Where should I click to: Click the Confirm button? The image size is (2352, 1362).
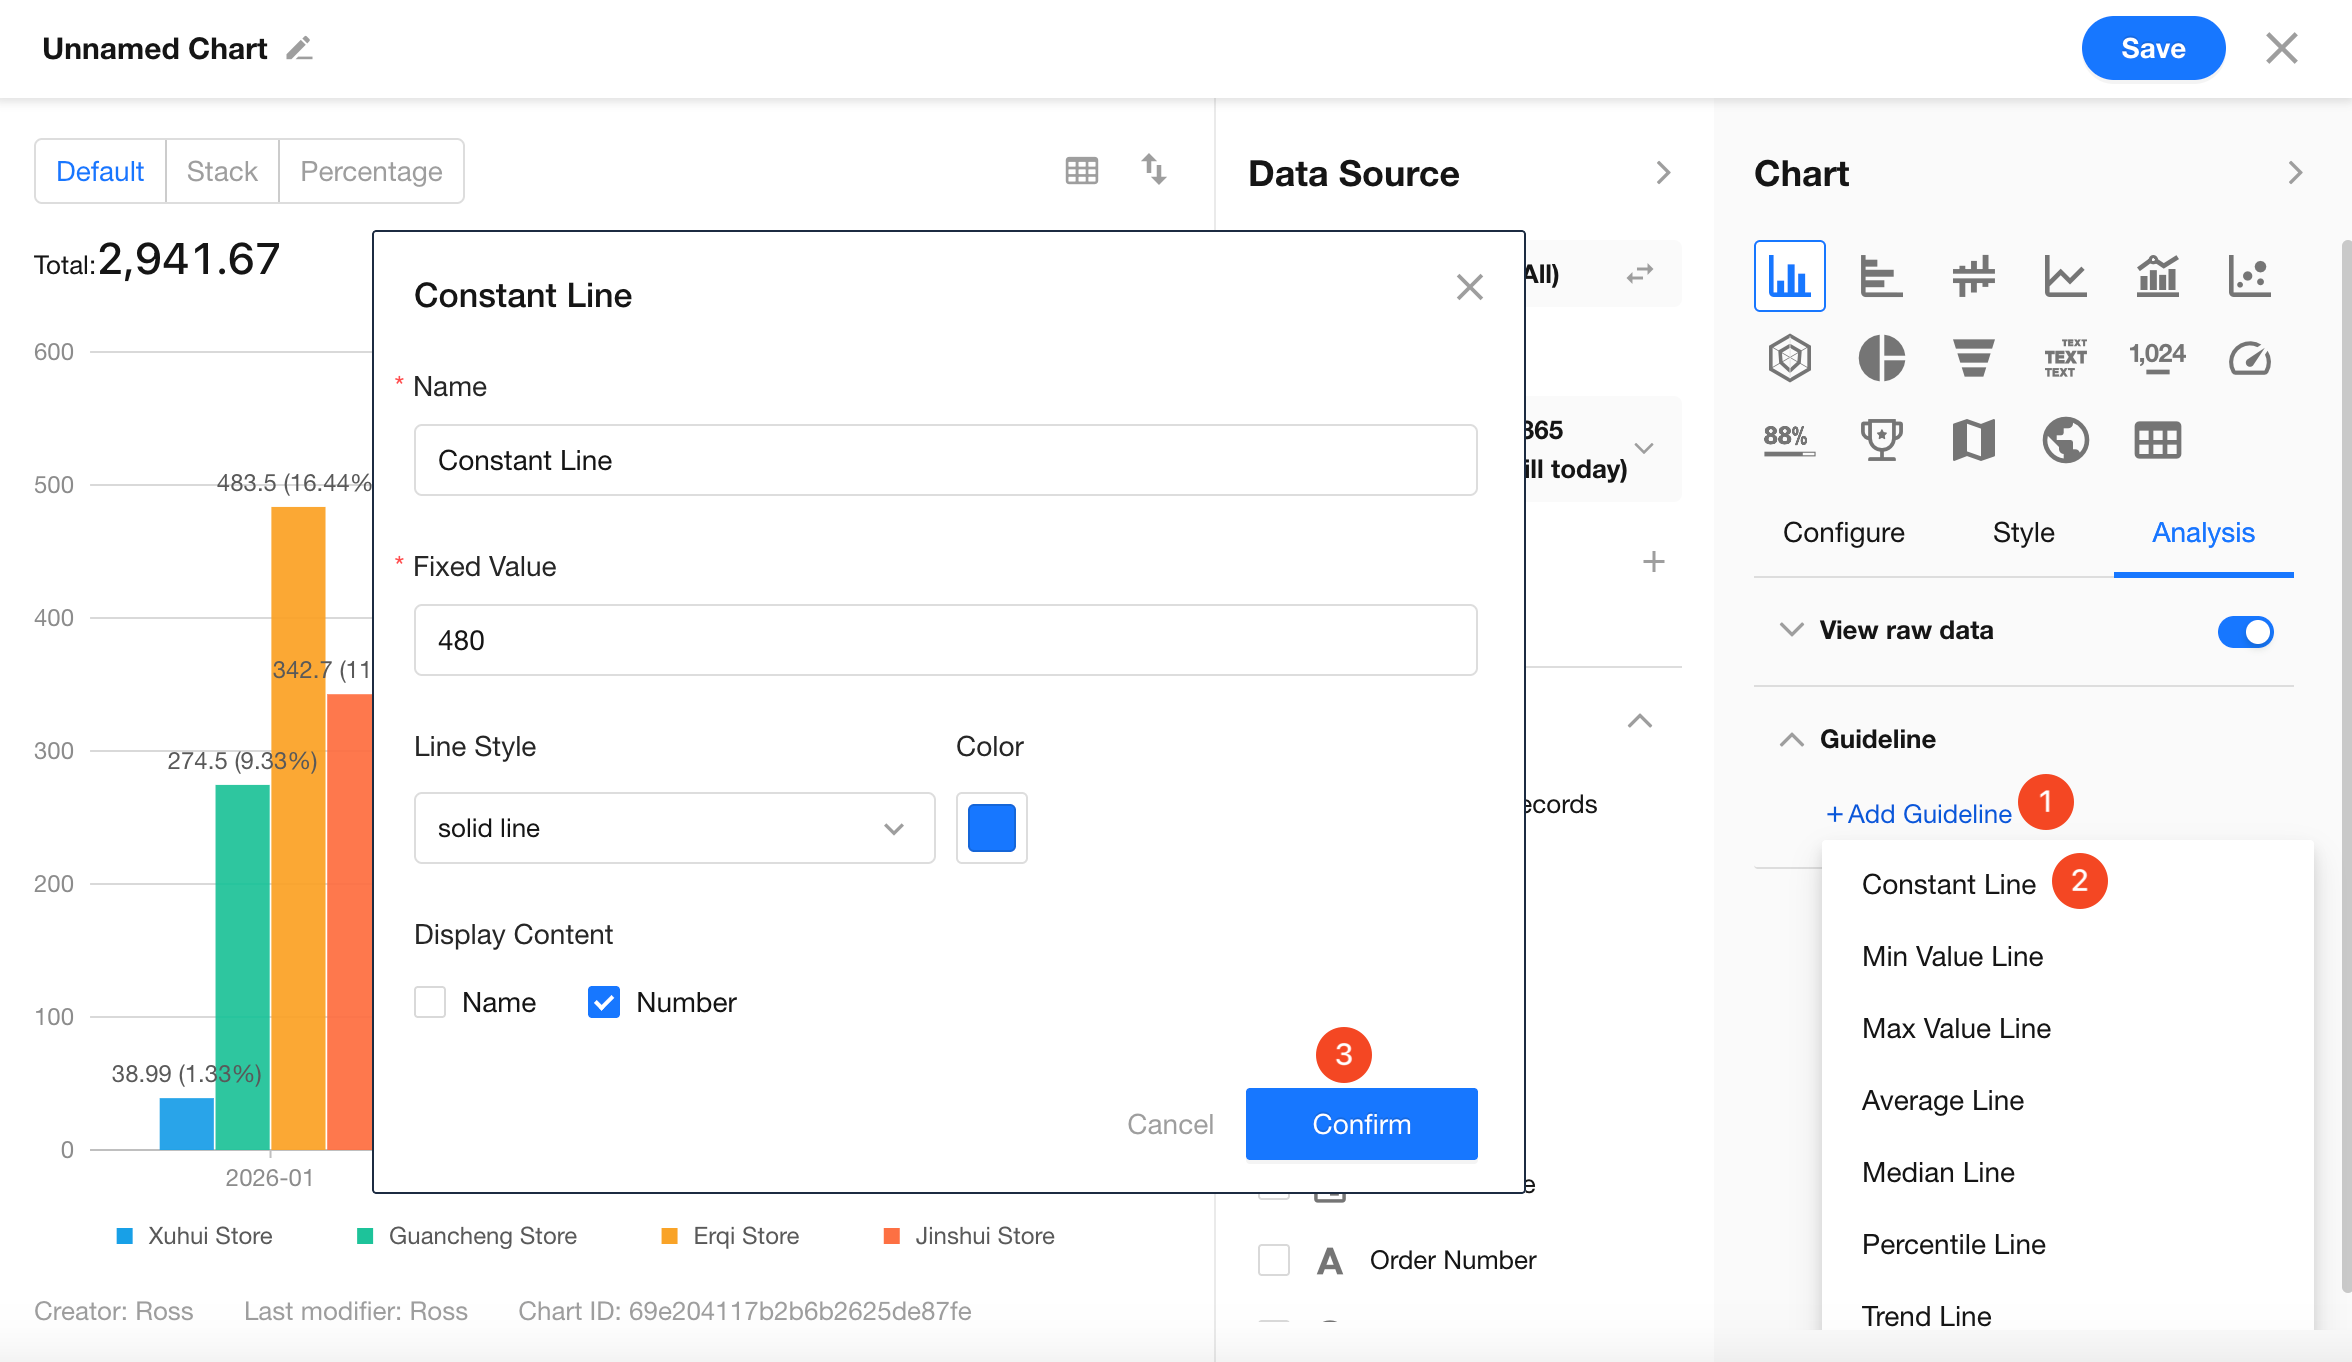(x=1361, y=1124)
